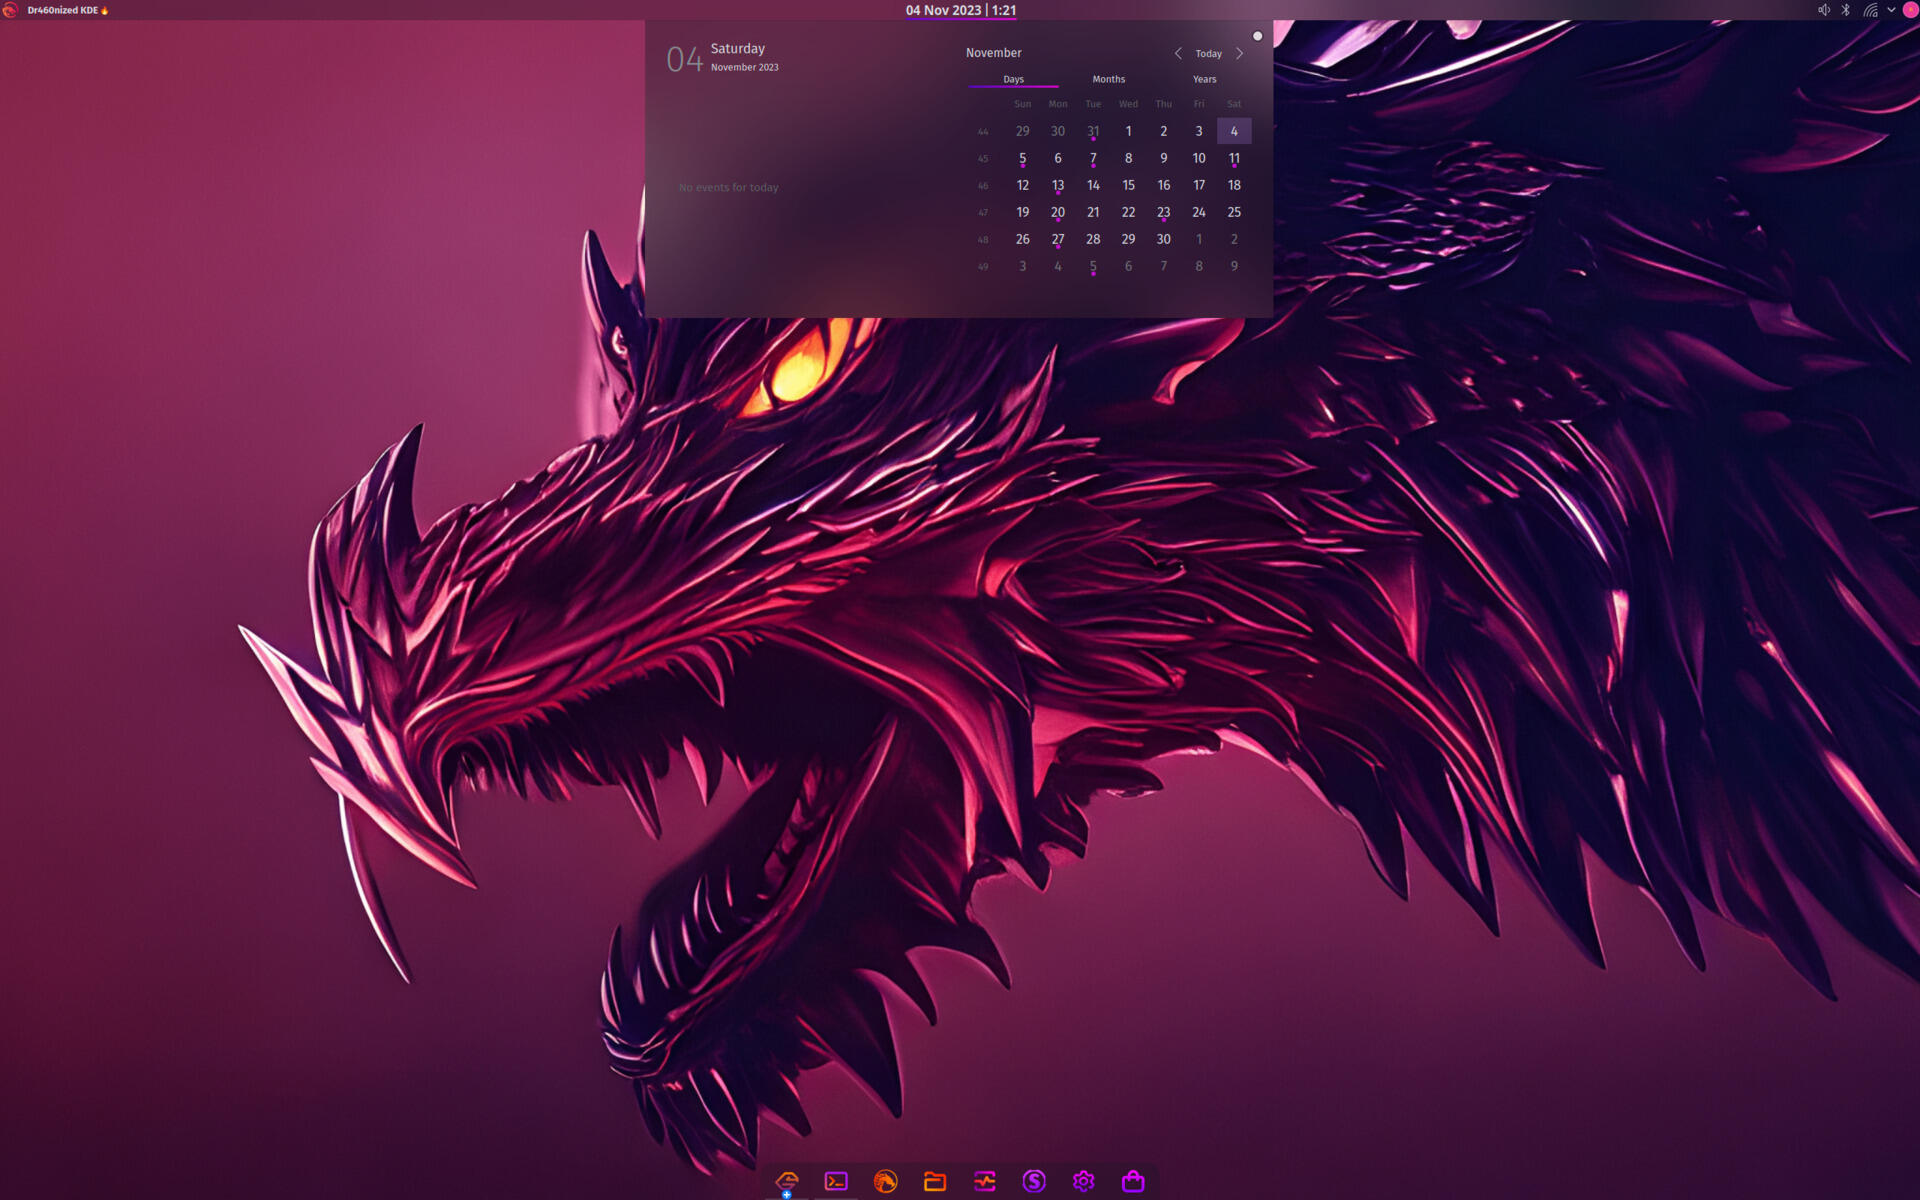Select November 9 in the calendar

1164,158
